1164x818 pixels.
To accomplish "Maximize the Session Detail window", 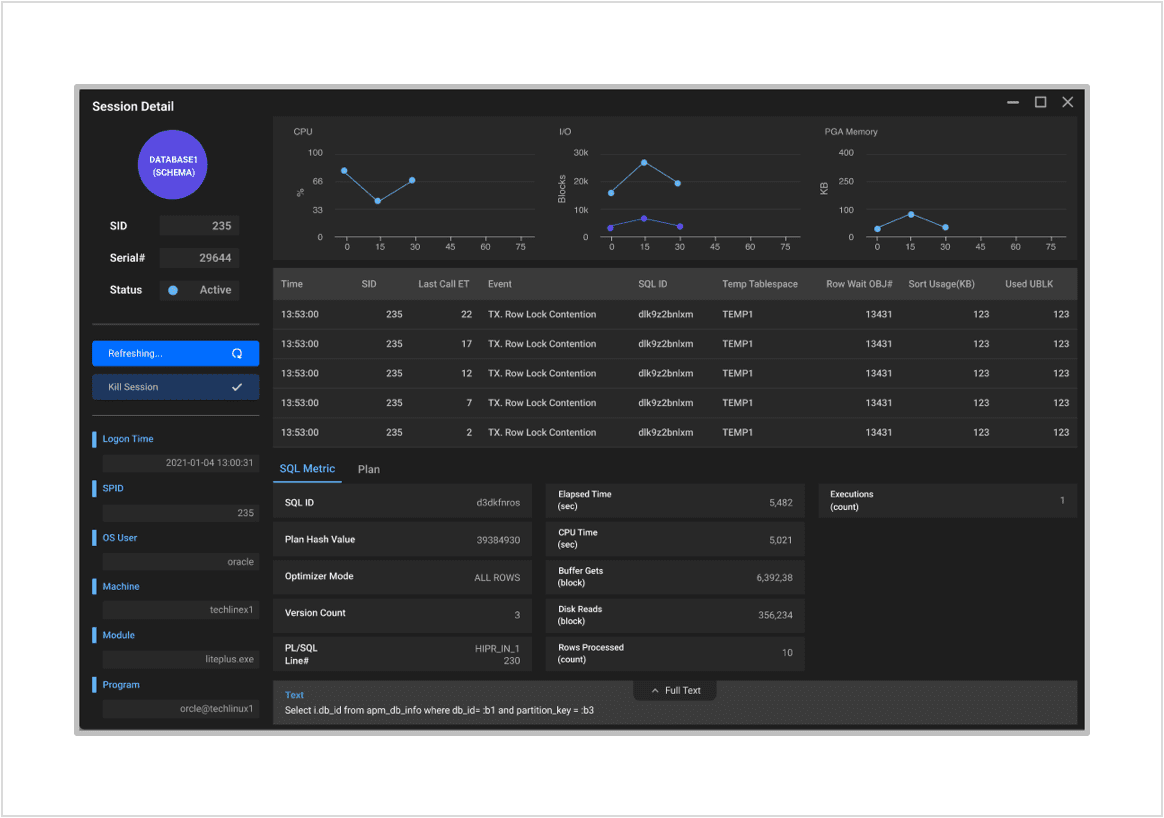I will coord(1040,102).
